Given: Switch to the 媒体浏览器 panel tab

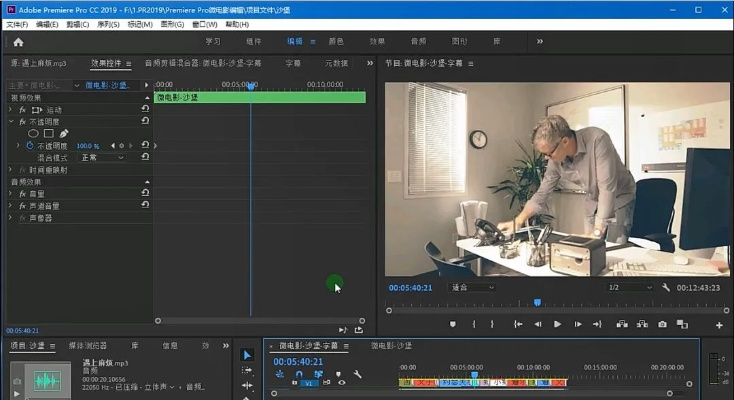Looking at the screenshot, I should pyautogui.click(x=89, y=345).
